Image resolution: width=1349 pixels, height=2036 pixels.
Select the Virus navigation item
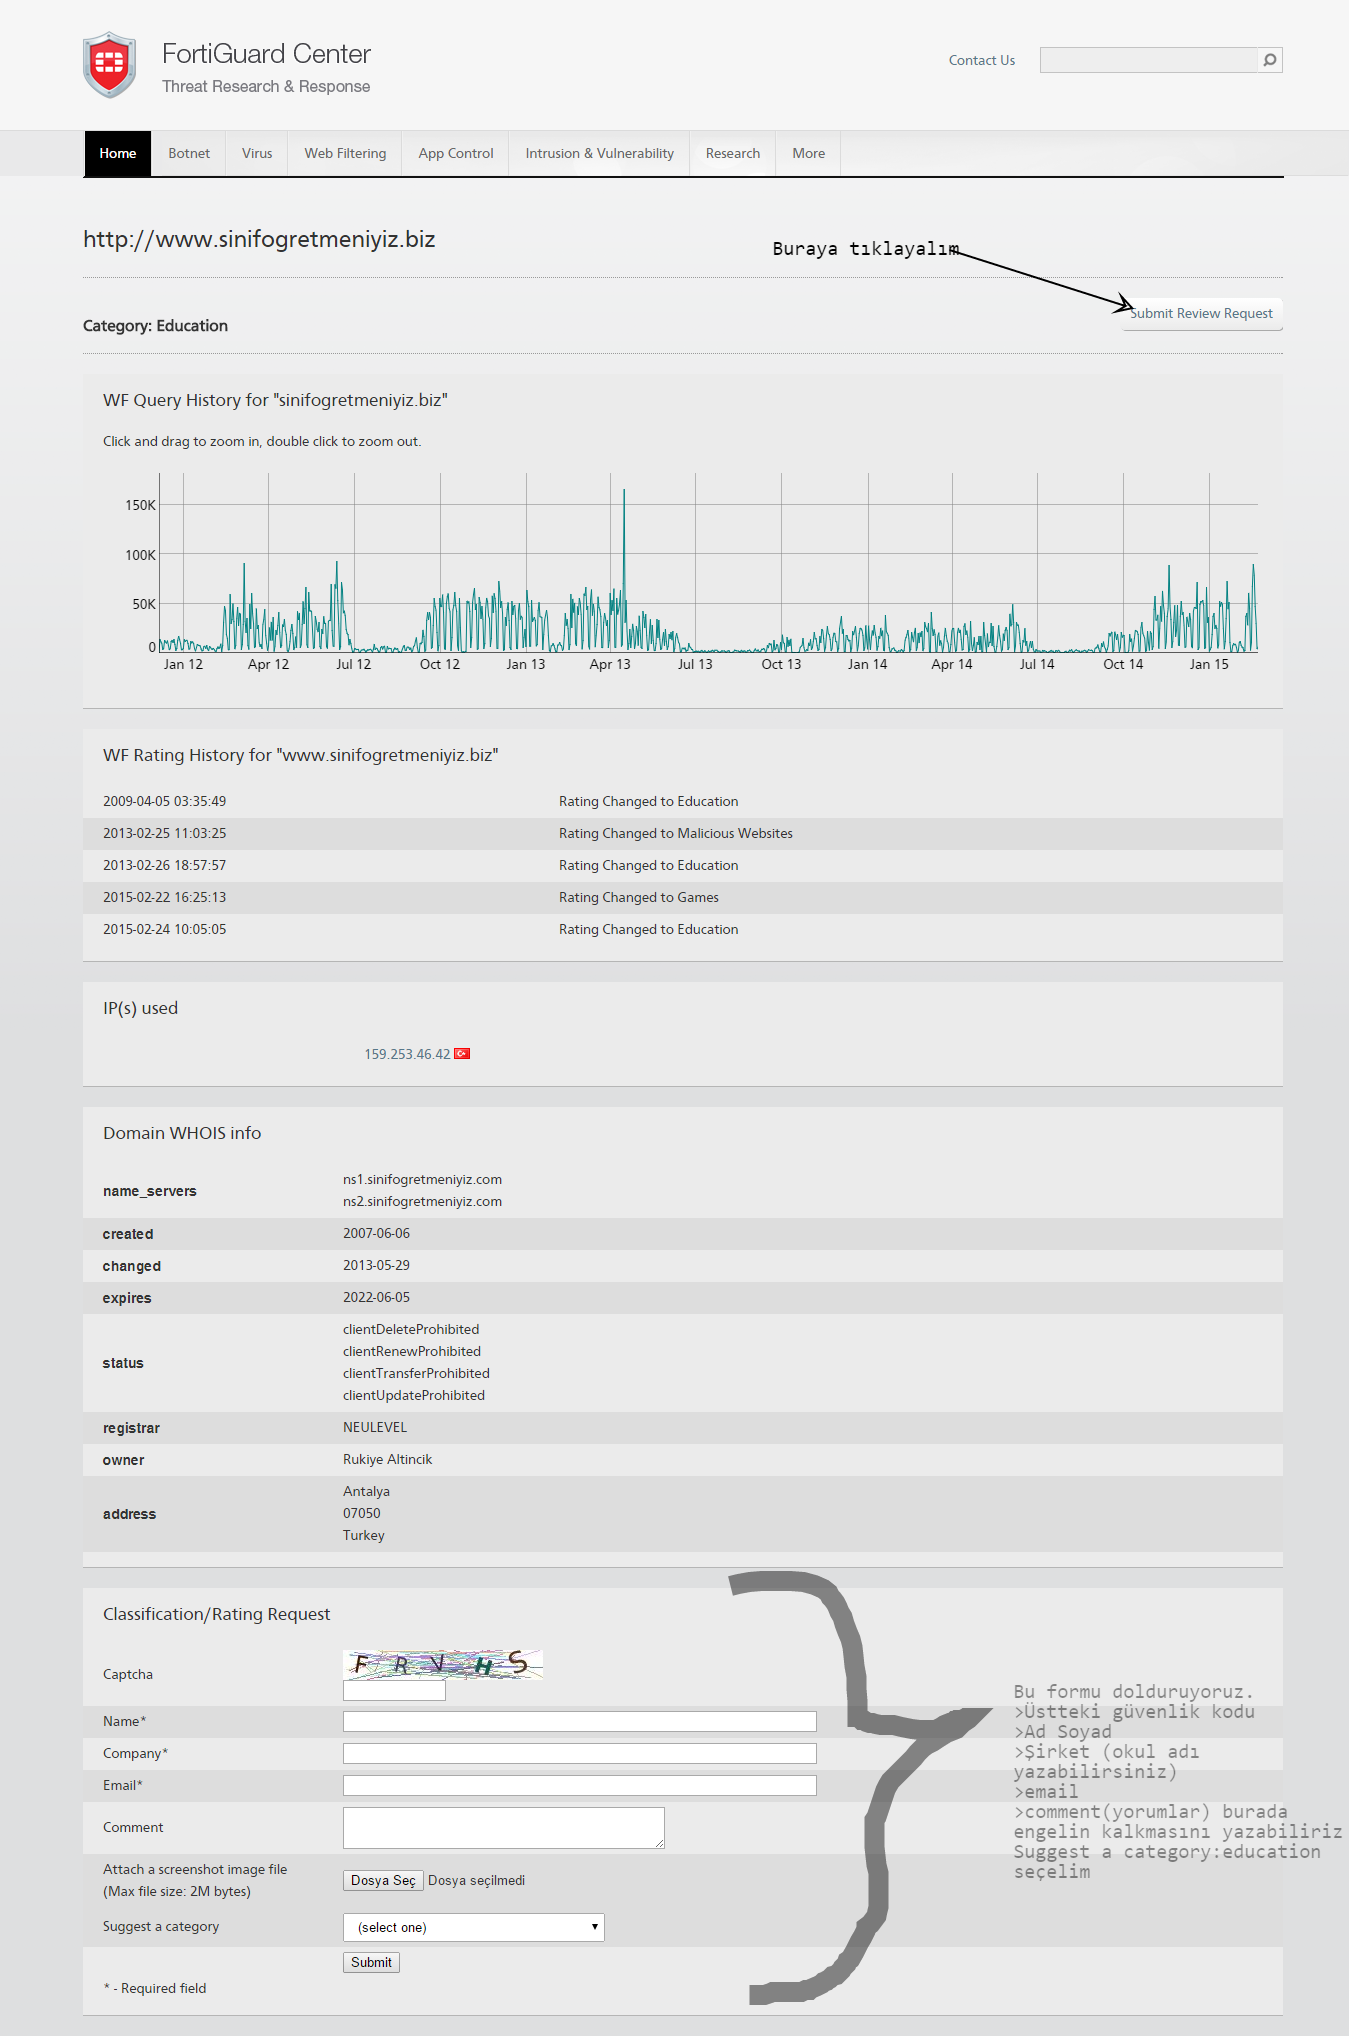pos(257,153)
